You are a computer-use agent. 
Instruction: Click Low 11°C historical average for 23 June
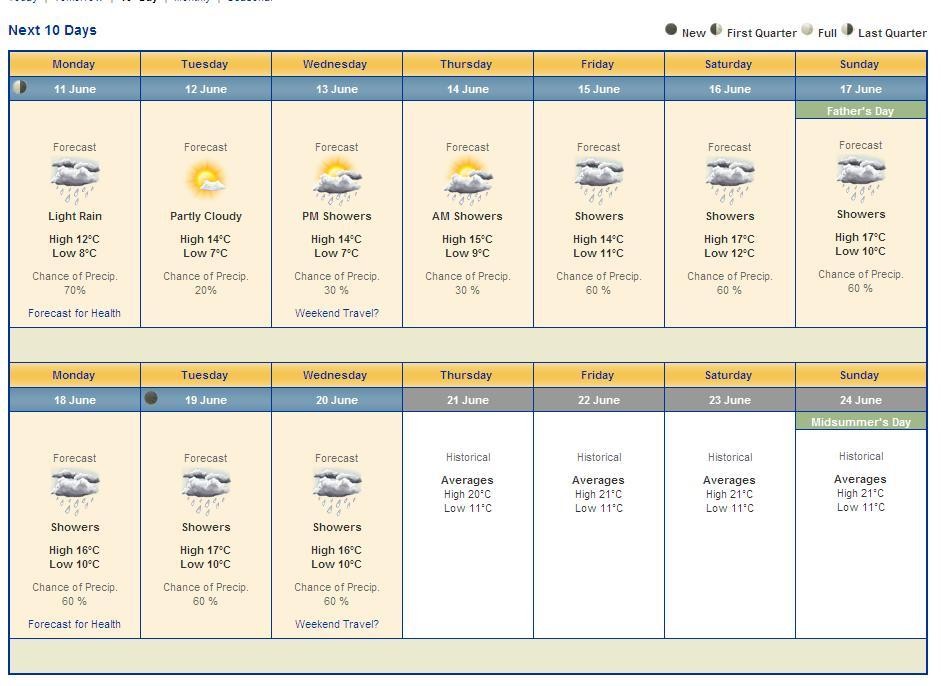(x=730, y=508)
